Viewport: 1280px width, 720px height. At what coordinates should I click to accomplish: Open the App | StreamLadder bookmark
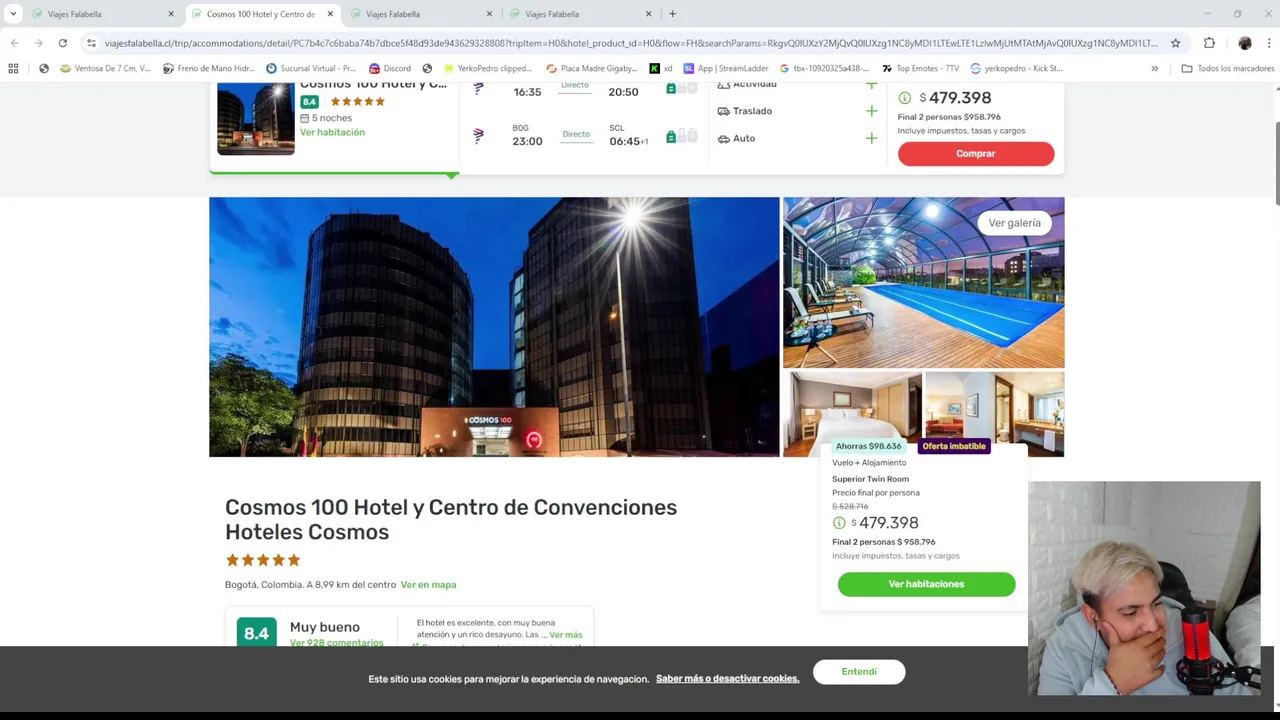726,69
